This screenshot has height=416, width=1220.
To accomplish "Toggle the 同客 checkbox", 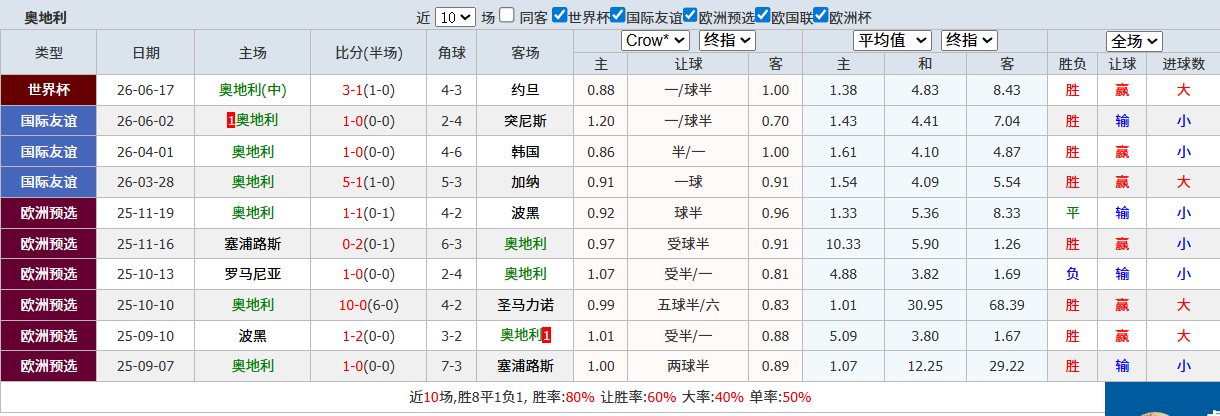I will [507, 15].
